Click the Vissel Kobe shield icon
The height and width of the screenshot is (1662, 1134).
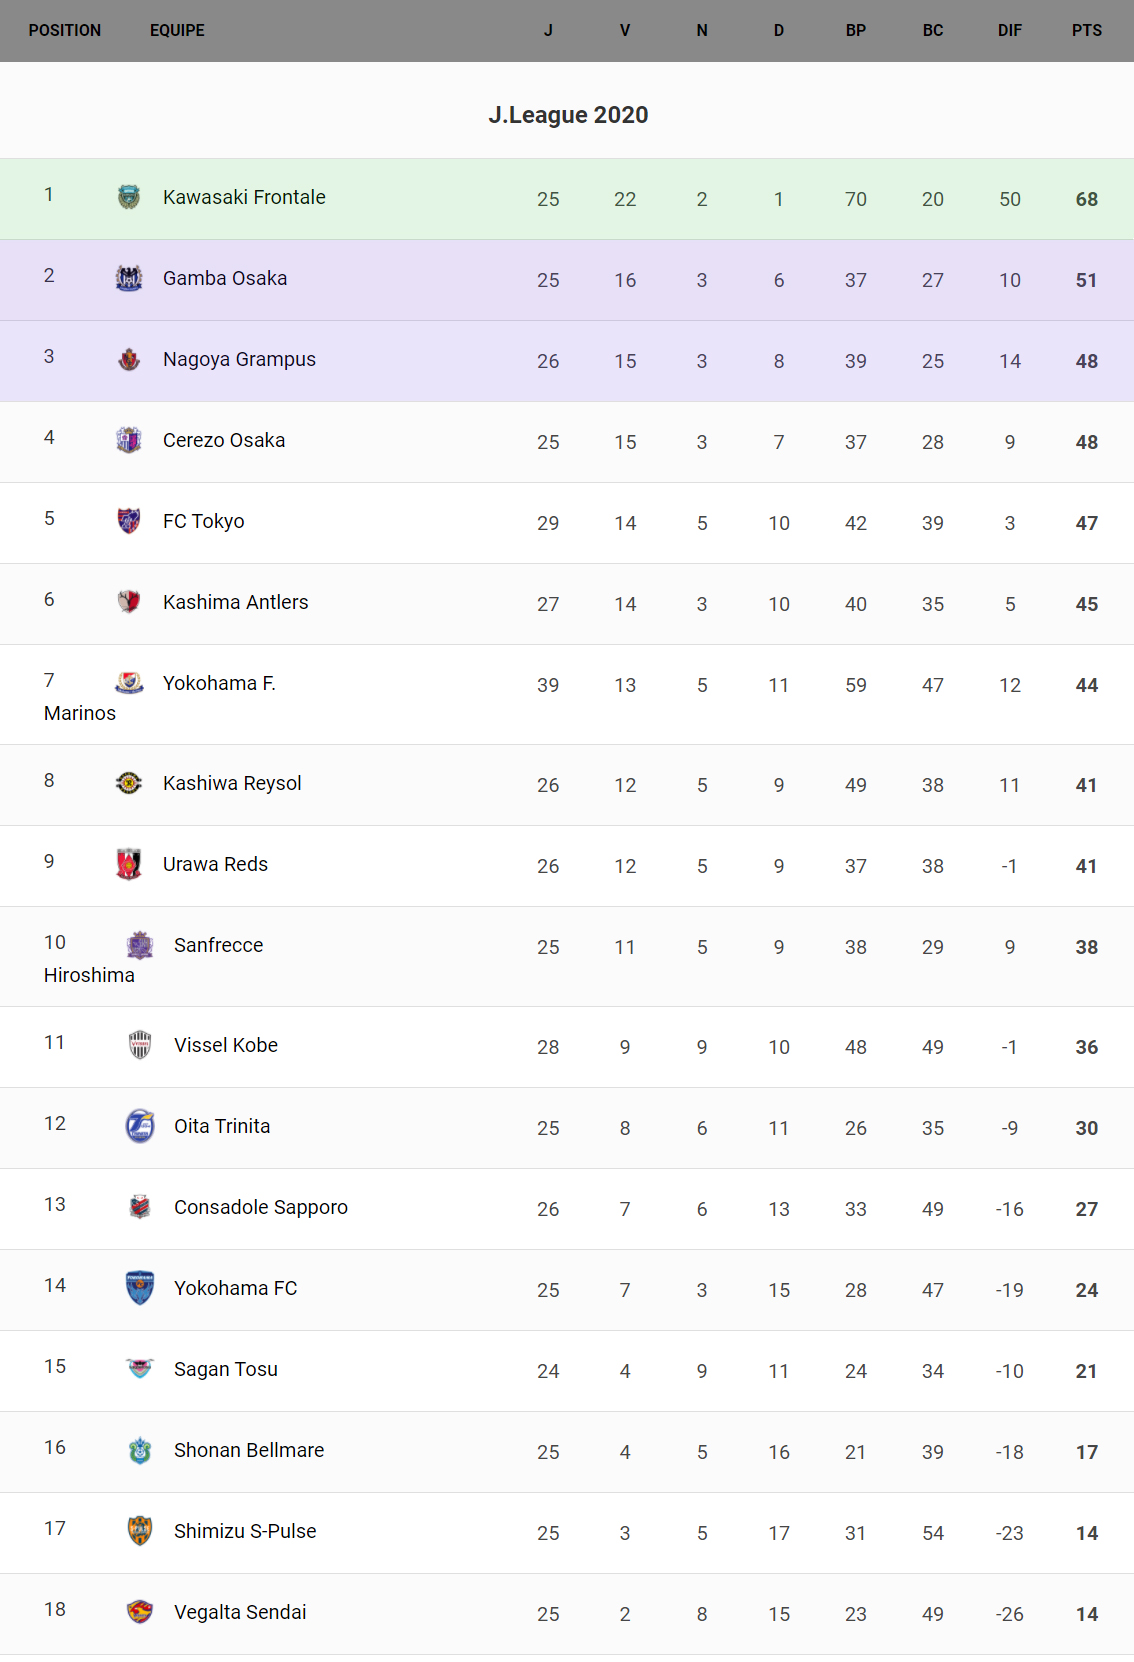point(140,1045)
